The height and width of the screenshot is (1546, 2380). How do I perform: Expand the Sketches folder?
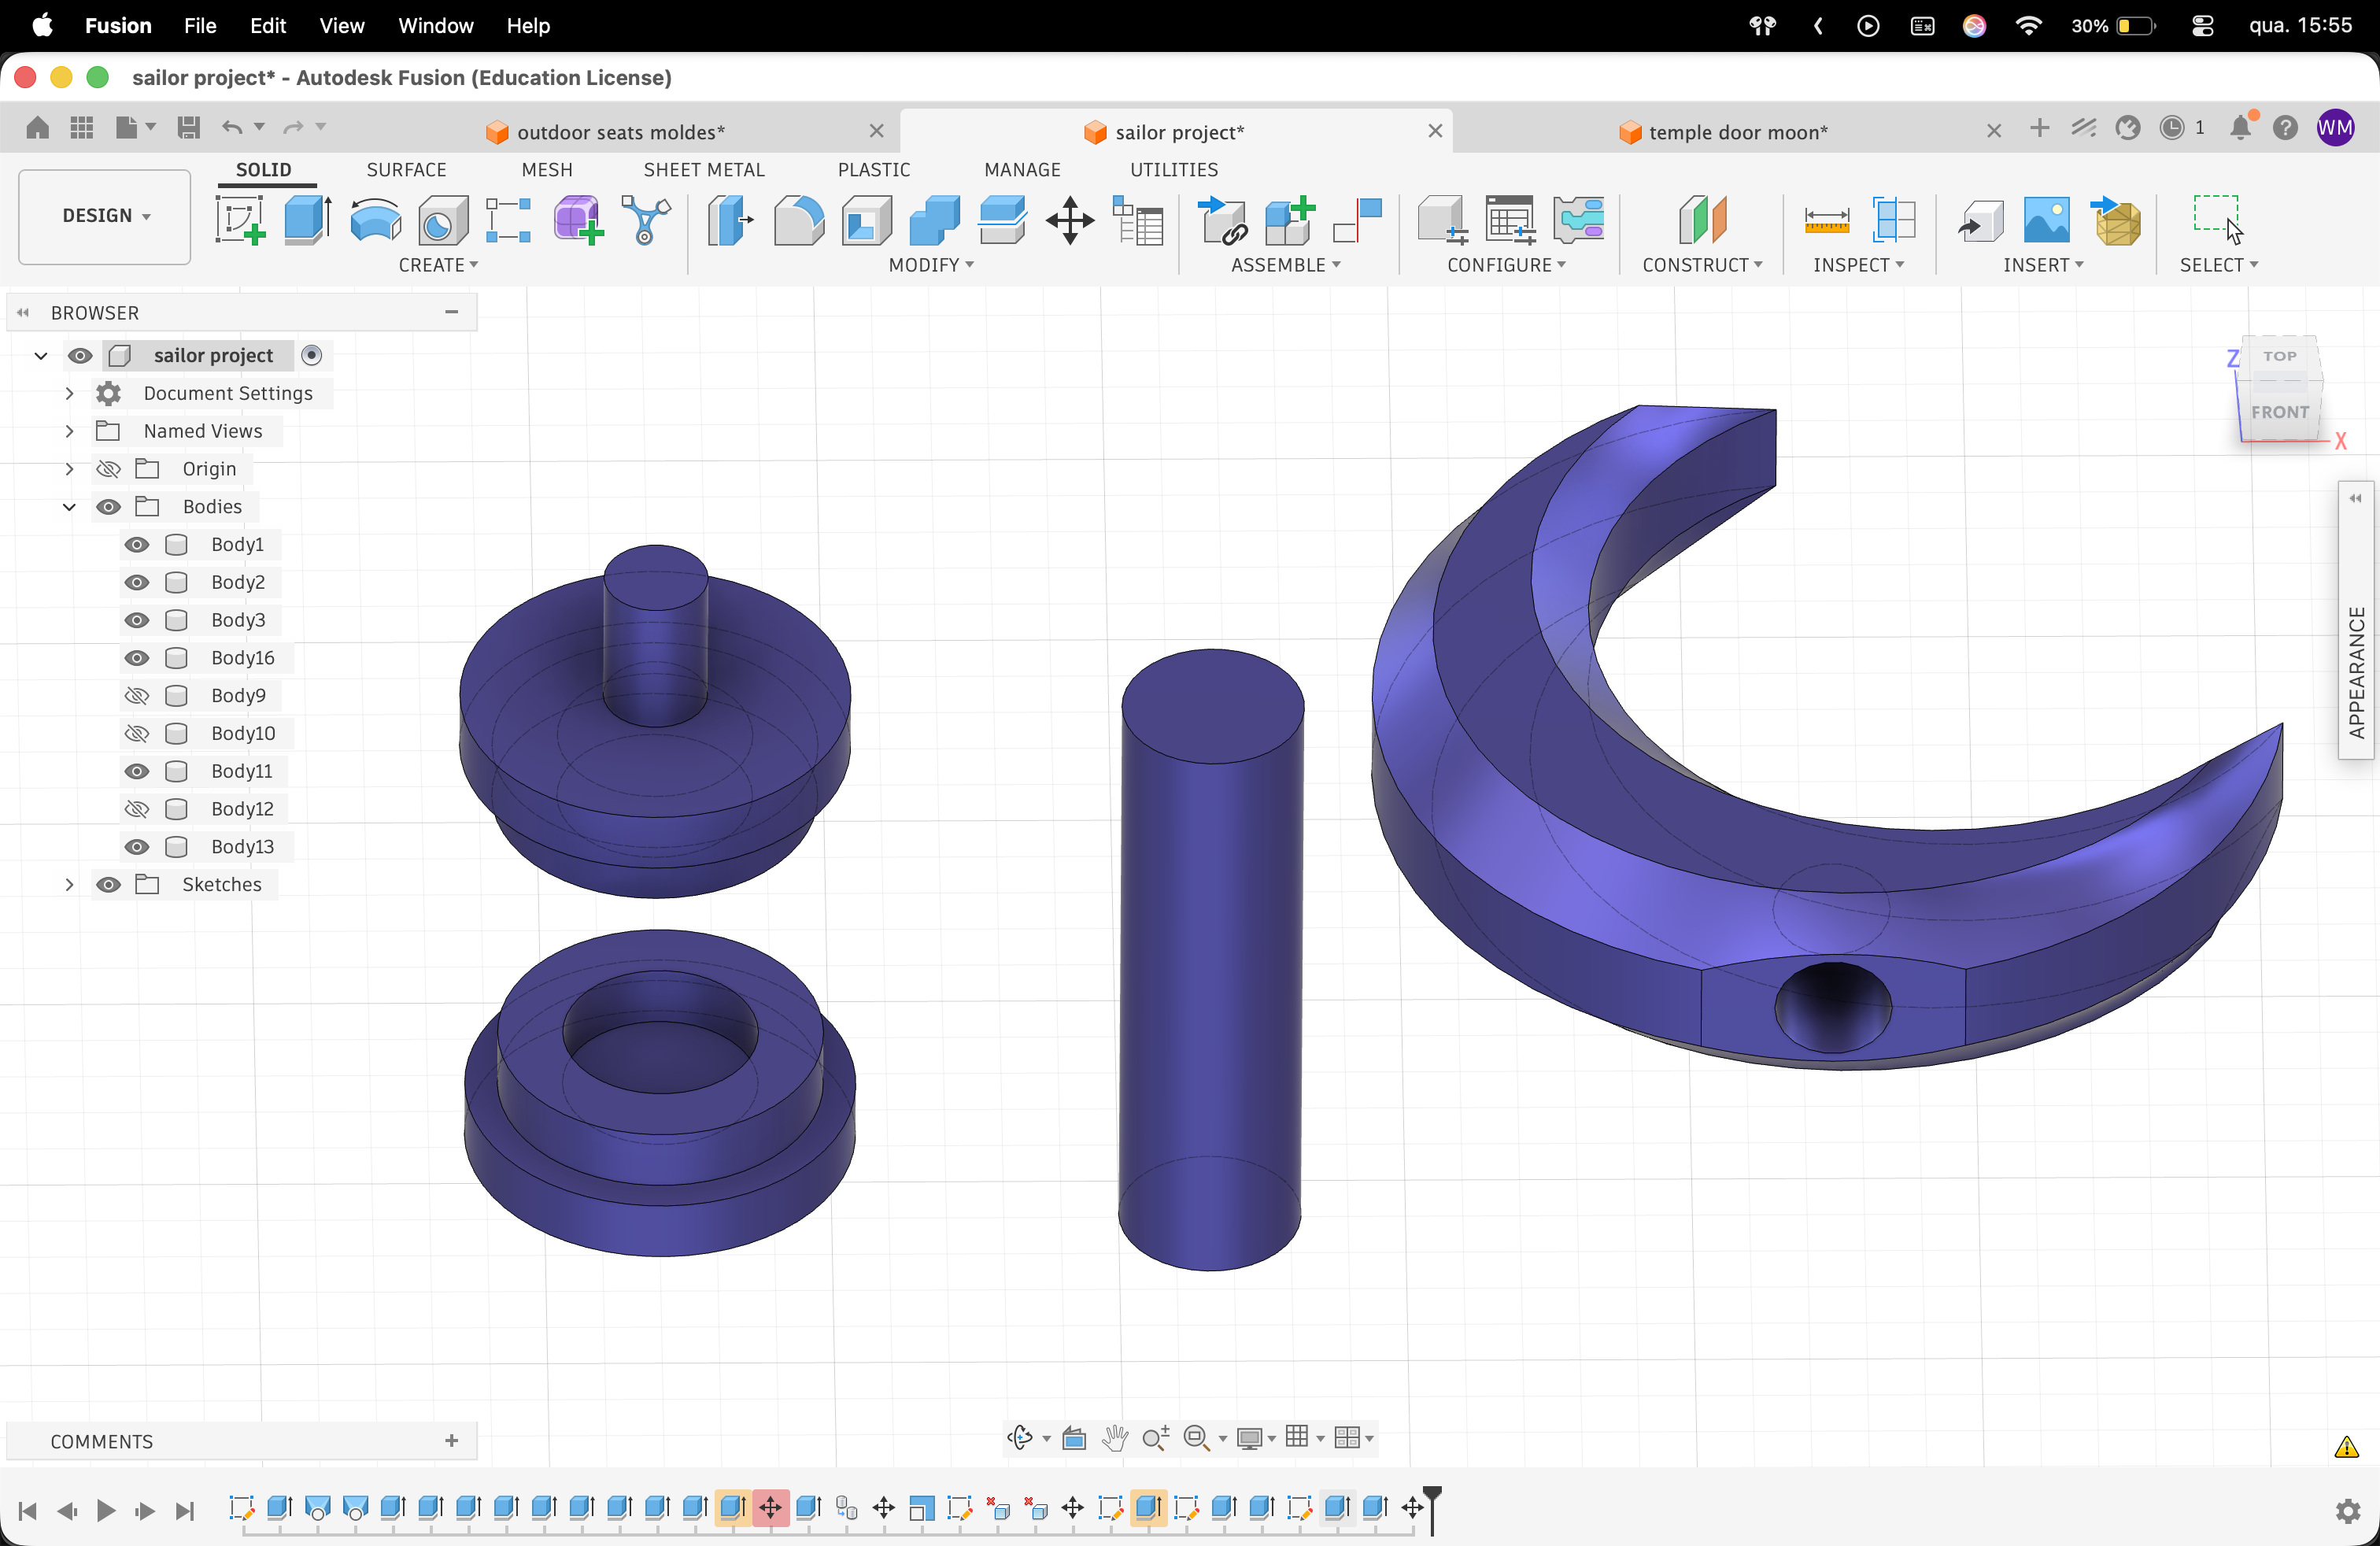69,884
